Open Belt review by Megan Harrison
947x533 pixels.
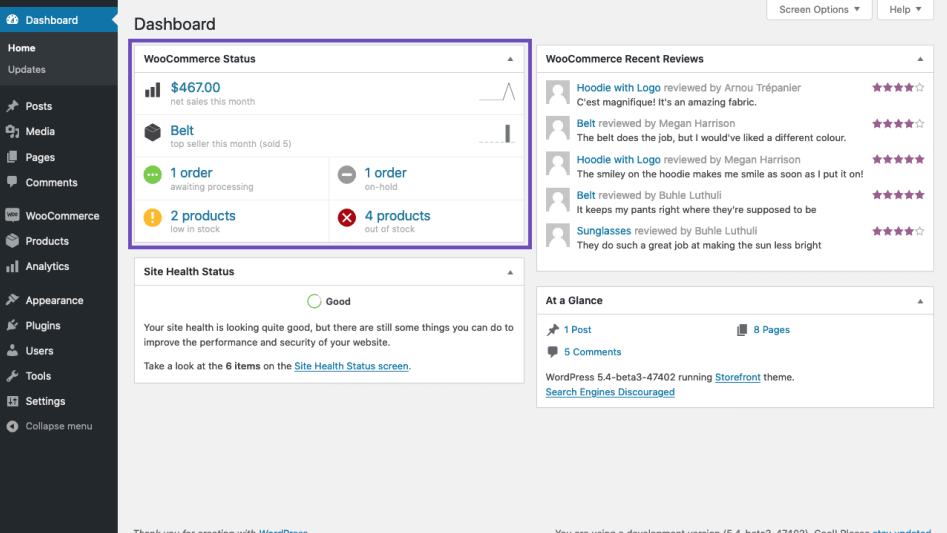586,123
